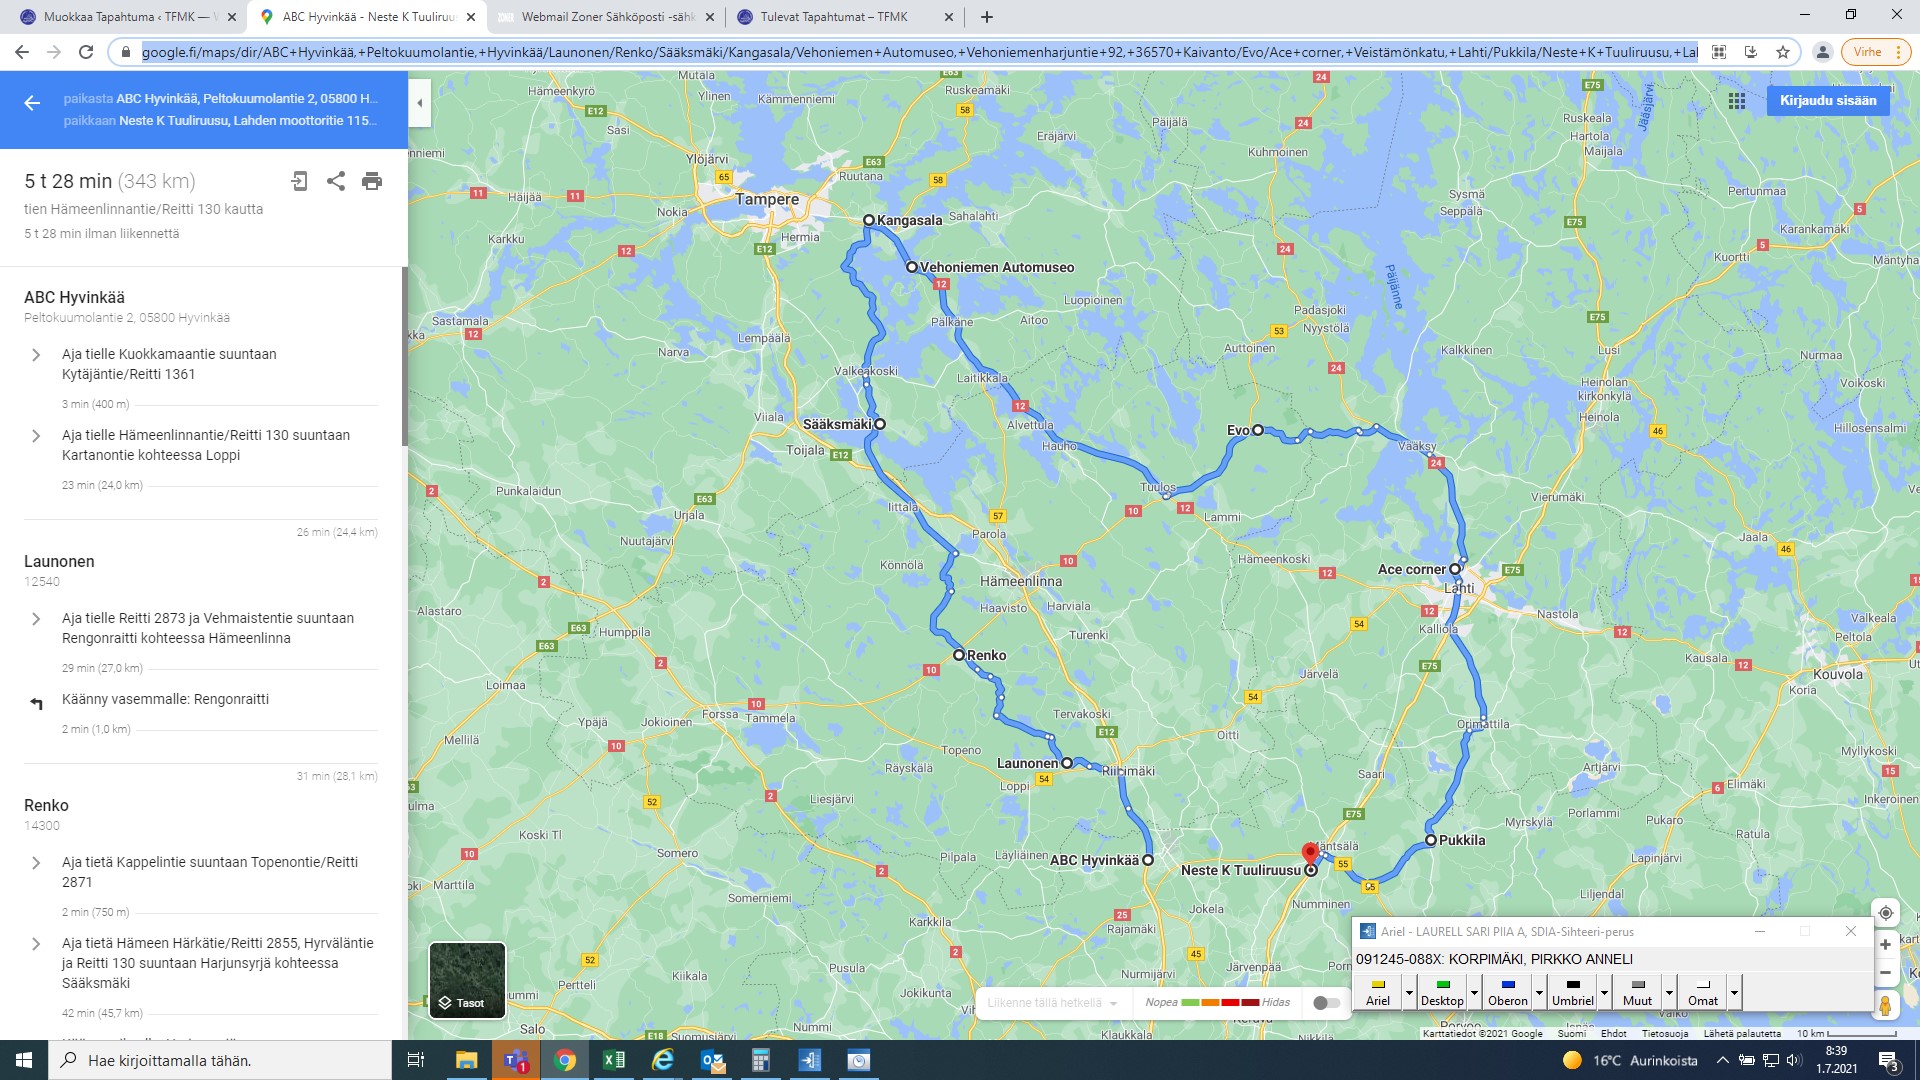Viewport: 1920px width, 1080px height.
Task: Zoom in on the map
Action: coord(1885,945)
